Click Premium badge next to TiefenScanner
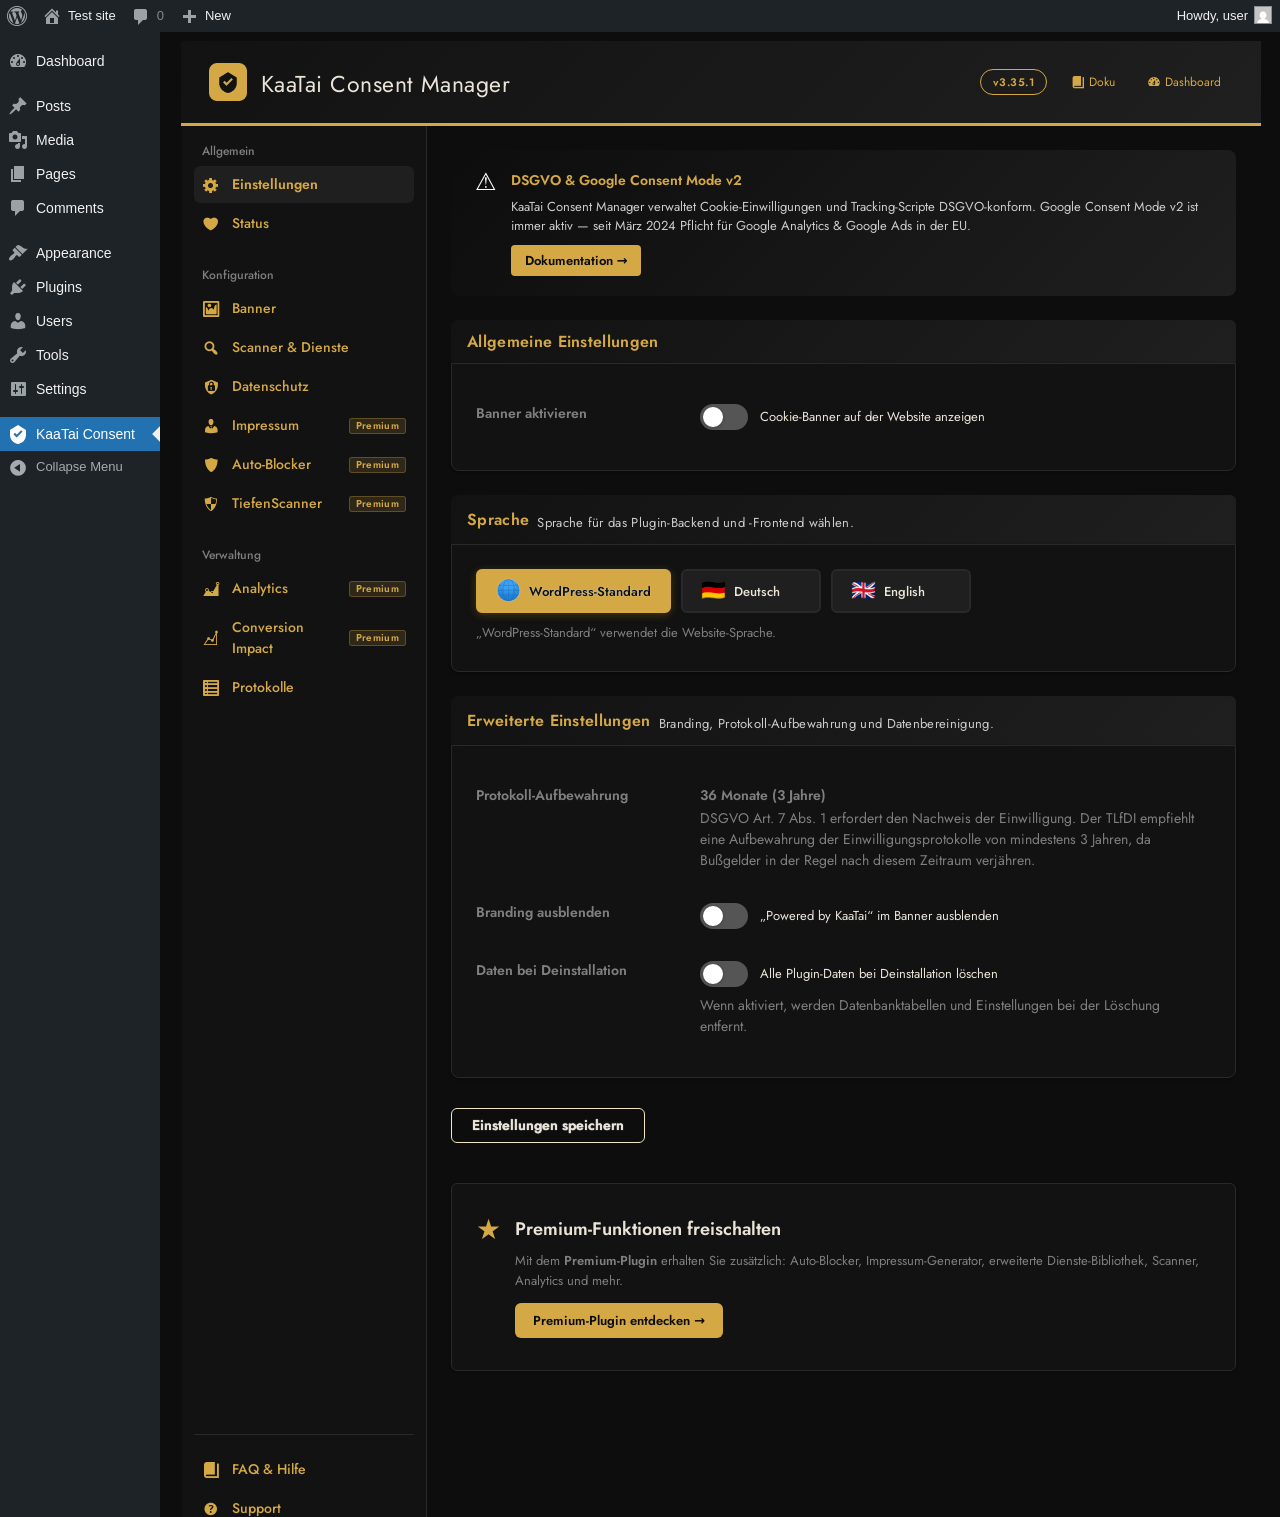1280x1517 pixels. pyautogui.click(x=377, y=504)
